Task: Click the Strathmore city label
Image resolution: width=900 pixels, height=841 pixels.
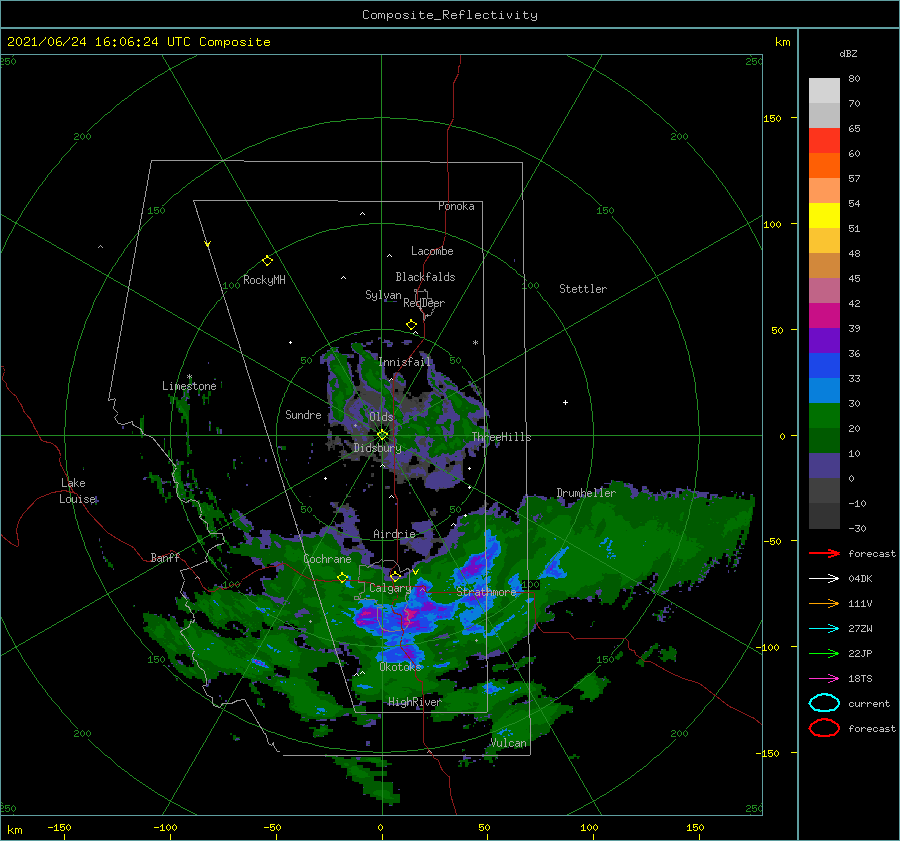Action: click(486, 592)
